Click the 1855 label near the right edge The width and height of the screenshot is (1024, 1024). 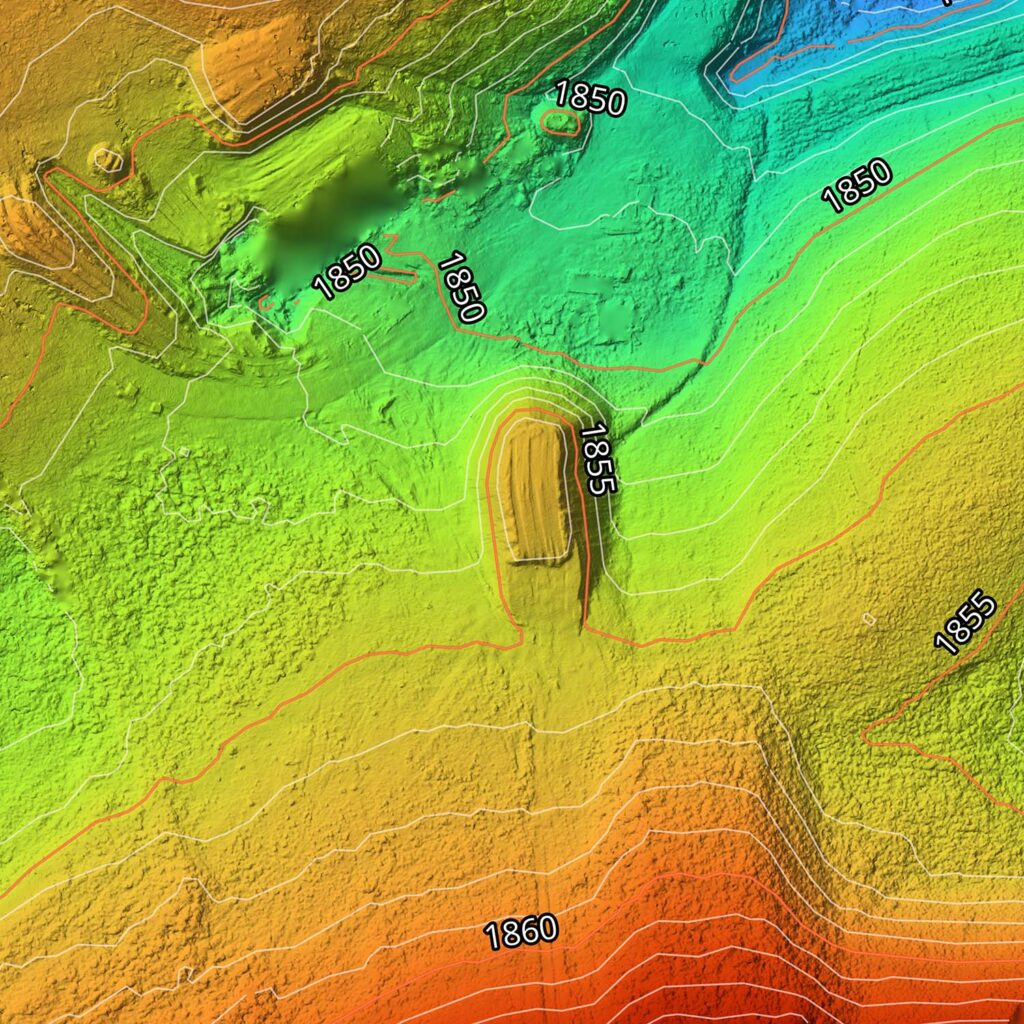965,622
